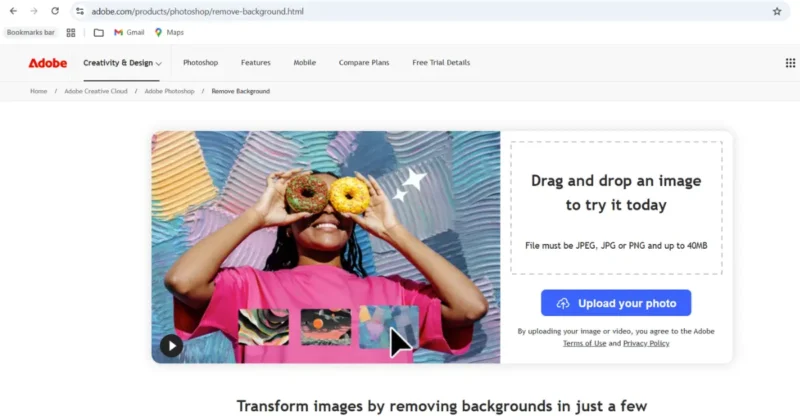This screenshot has height=420, width=800.
Task: Open the apps grid in bookmarks bar
Action: point(71,33)
